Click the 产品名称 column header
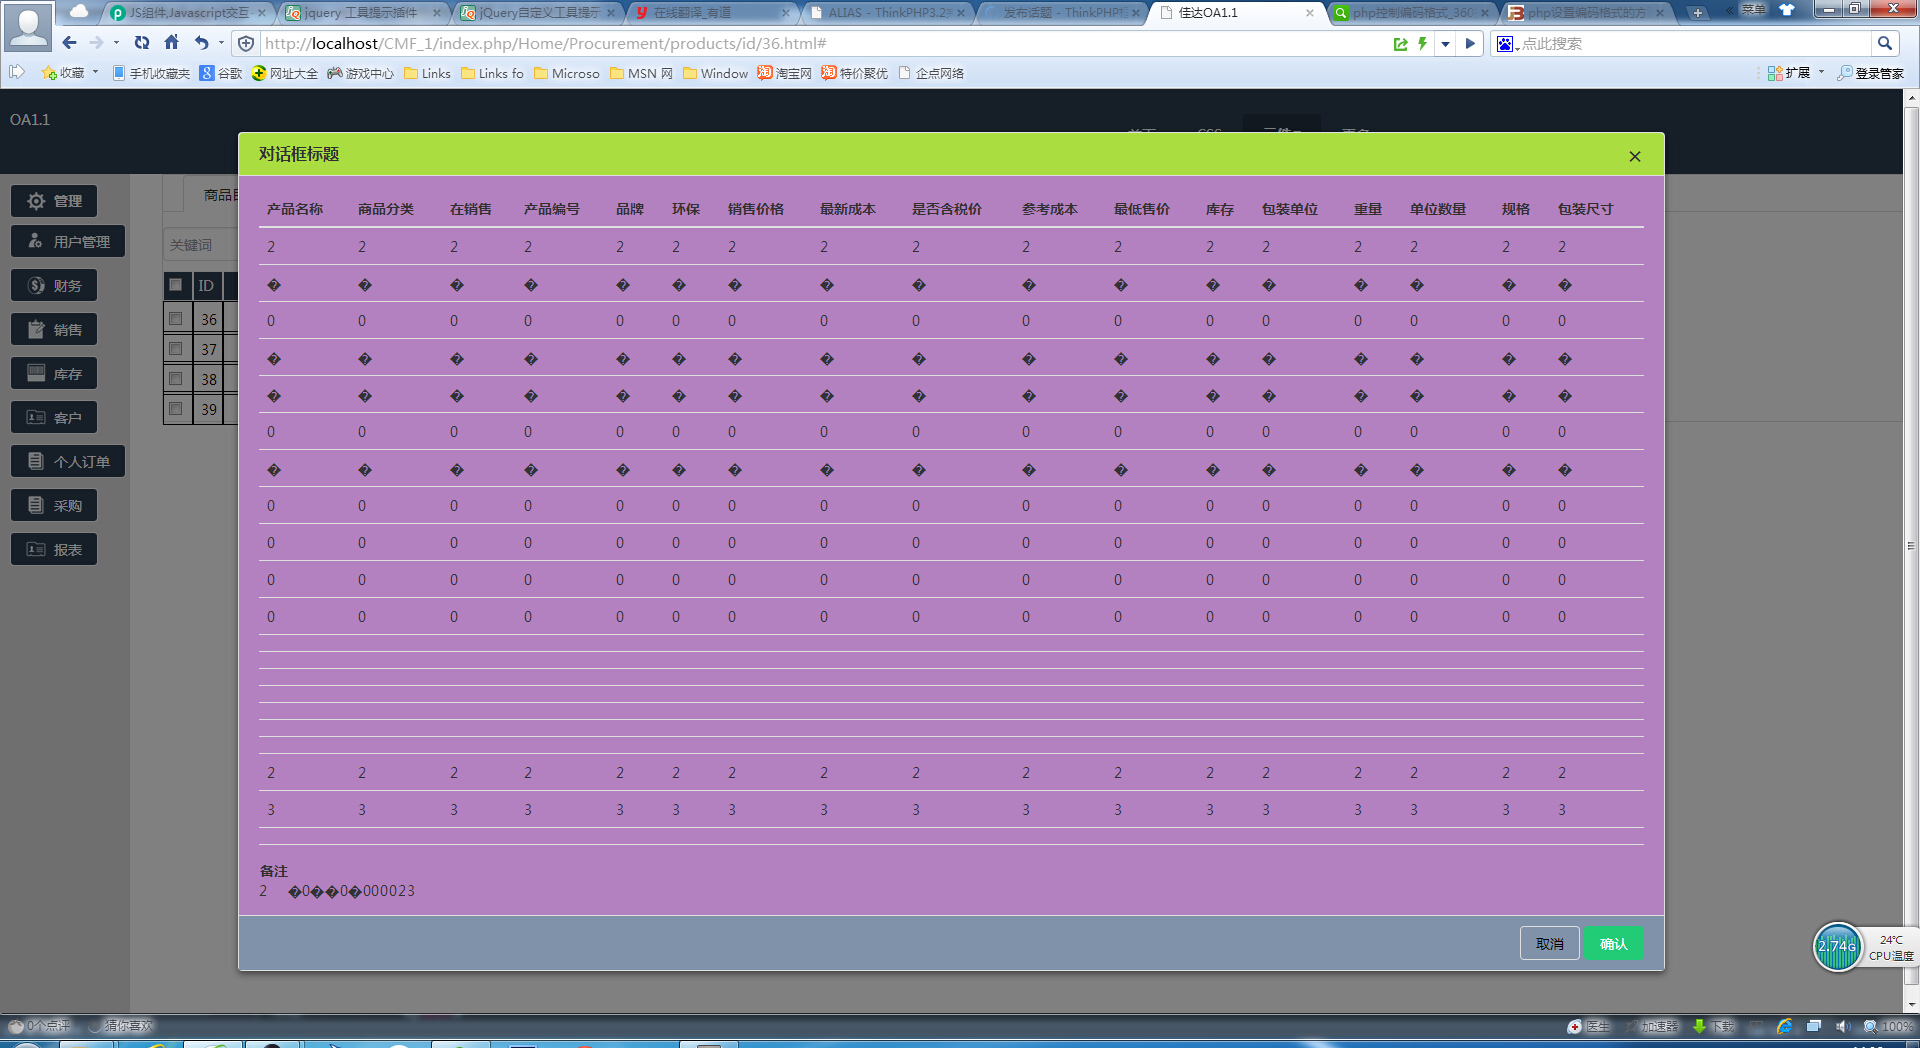The height and width of the screenshot is (1048, 1920). point(295,209)
